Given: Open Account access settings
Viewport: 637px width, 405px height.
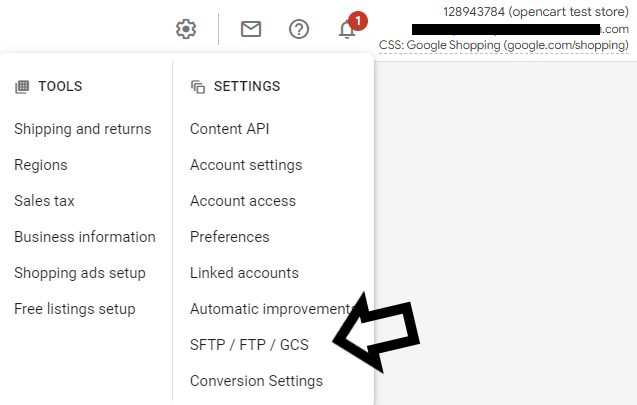Looking at the screenshot, I should [x=243, y=201].
